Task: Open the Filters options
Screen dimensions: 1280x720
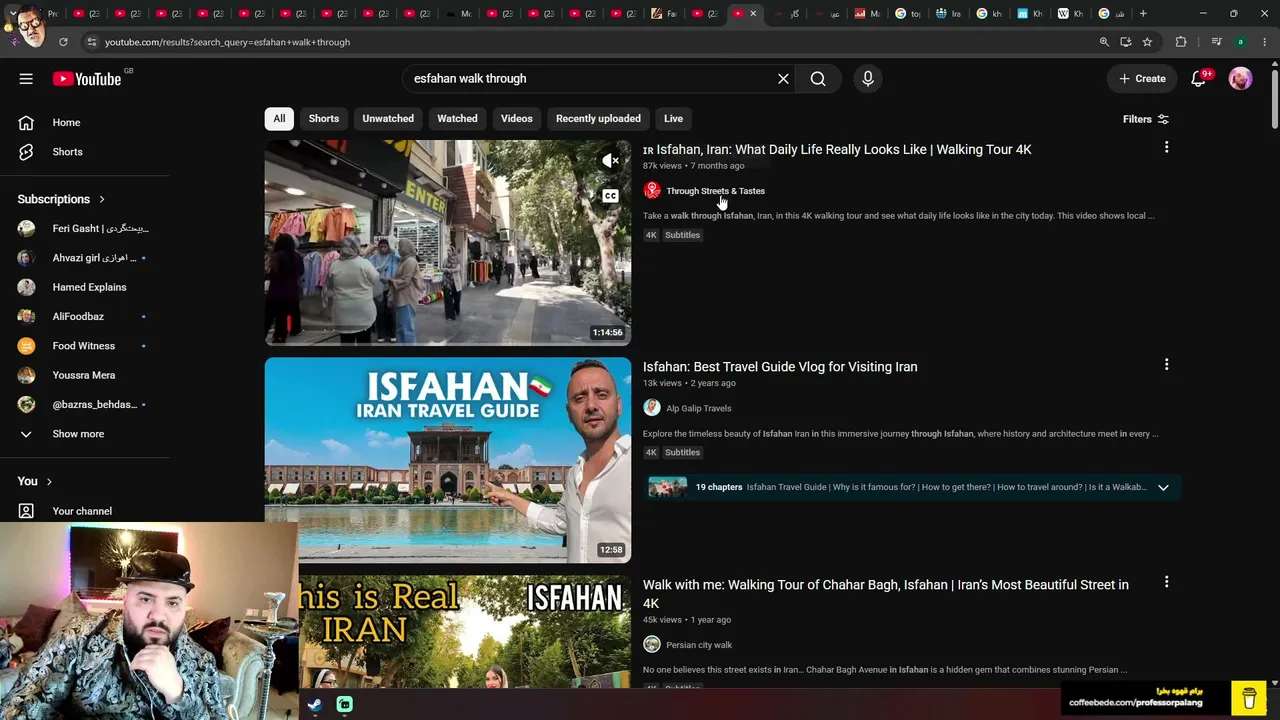Action: point(1146,119)
